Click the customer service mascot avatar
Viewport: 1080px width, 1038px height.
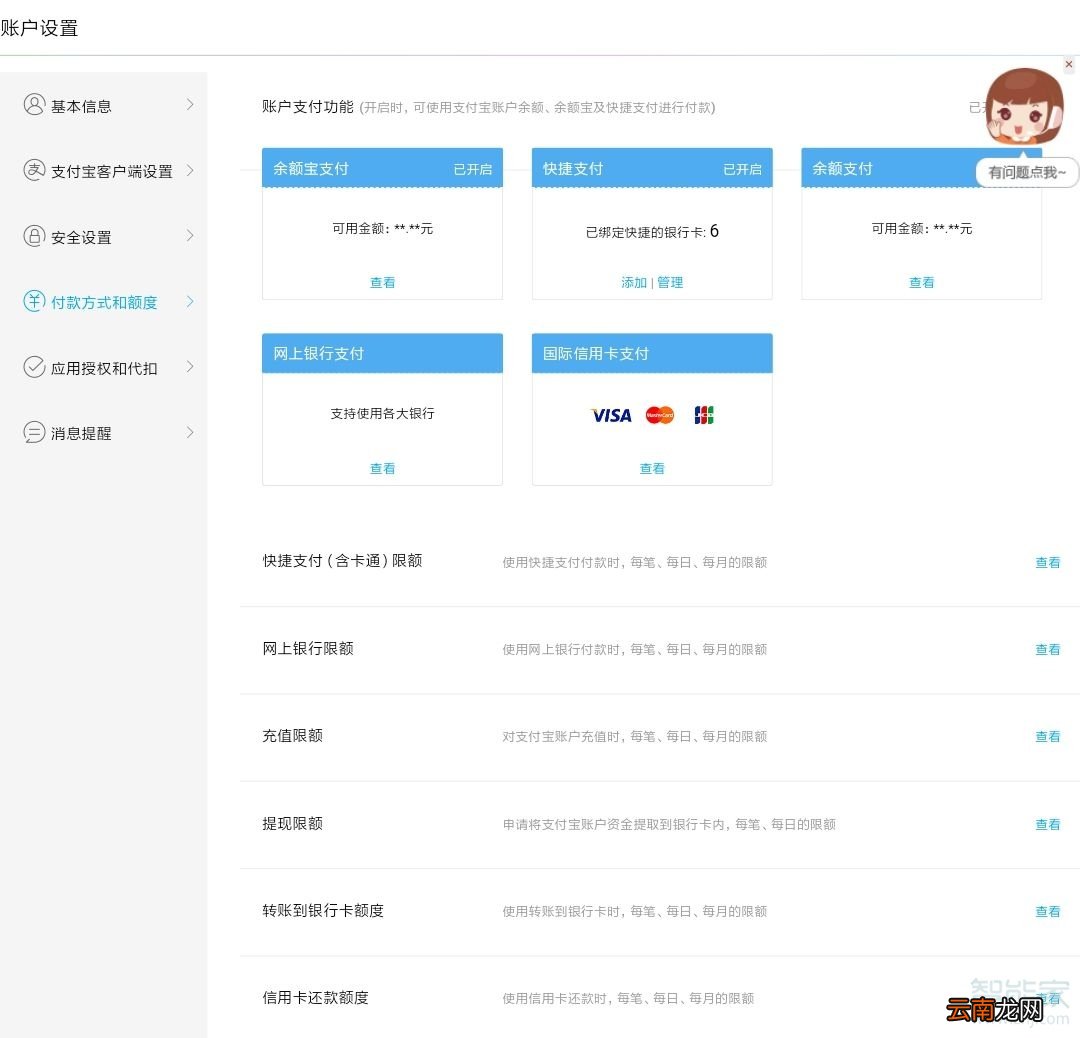click(x=1024, y=107)
